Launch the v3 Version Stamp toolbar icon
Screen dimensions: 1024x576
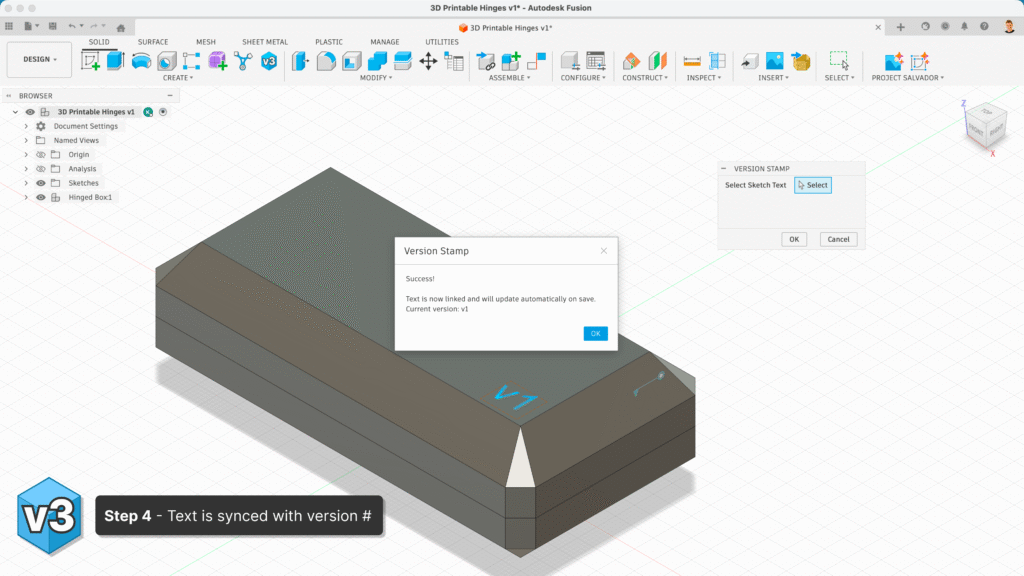[x=269, y=61]
